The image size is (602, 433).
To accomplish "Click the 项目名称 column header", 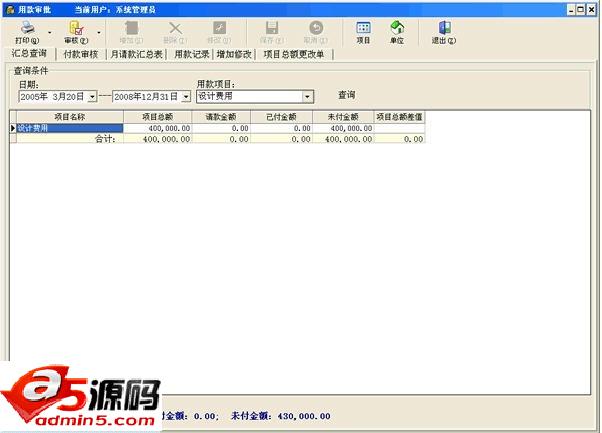I will pos(70,117).
